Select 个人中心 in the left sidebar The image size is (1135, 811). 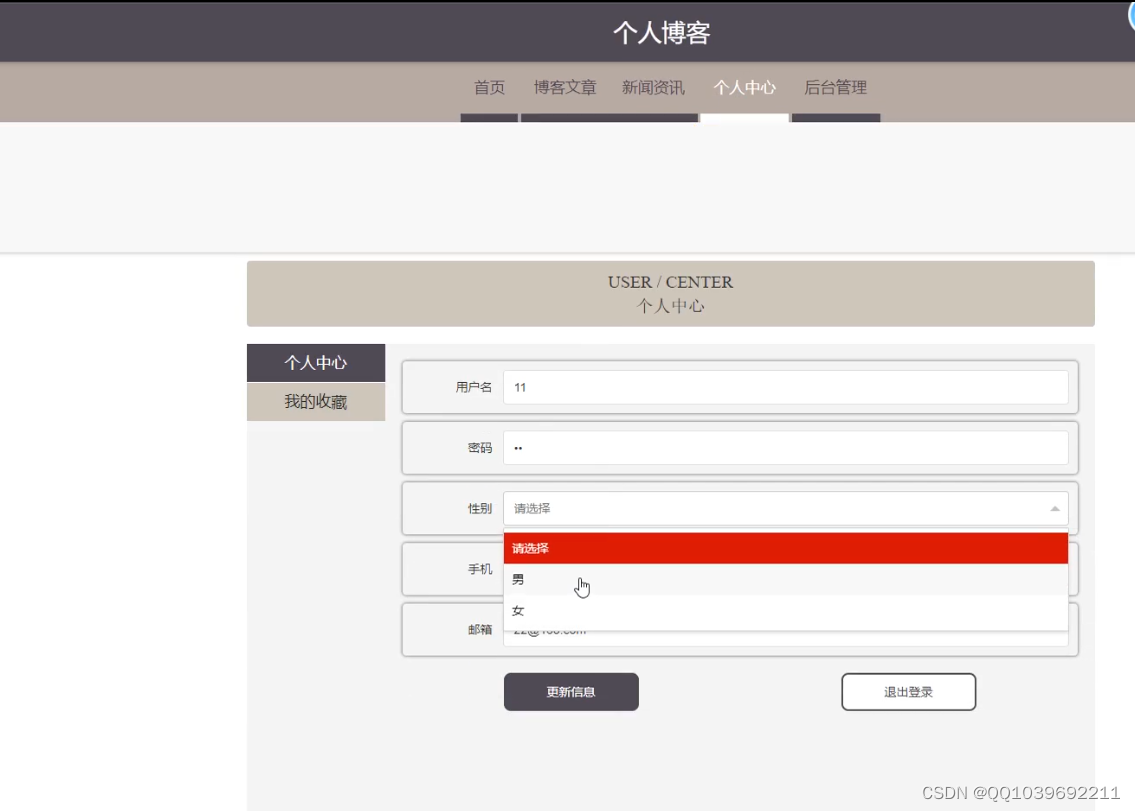coord(316,363)
